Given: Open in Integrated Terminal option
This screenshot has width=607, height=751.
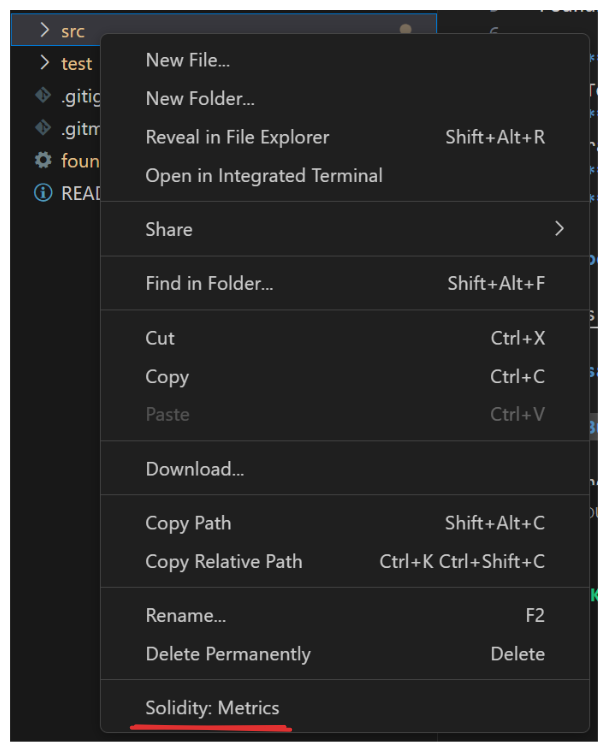Looking at the screenshot, I should (x=264, y=175).
